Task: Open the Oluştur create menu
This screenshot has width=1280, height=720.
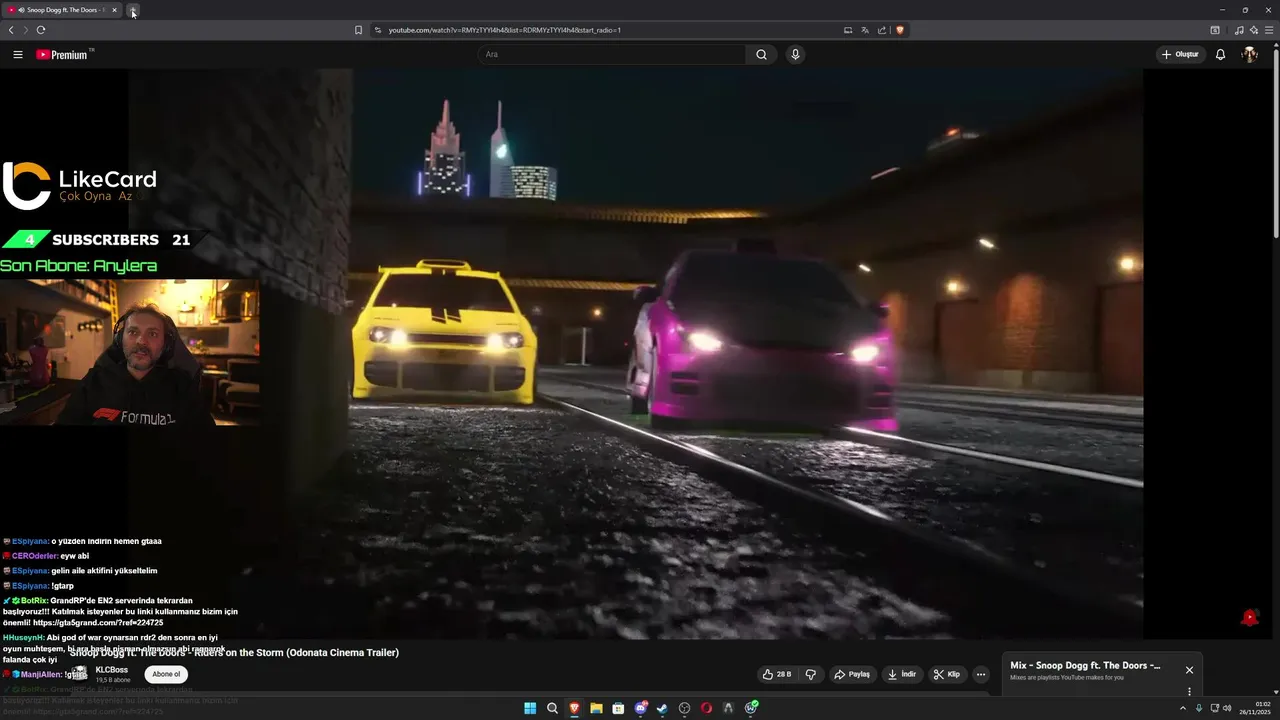Action: [x=1180, y=54]
